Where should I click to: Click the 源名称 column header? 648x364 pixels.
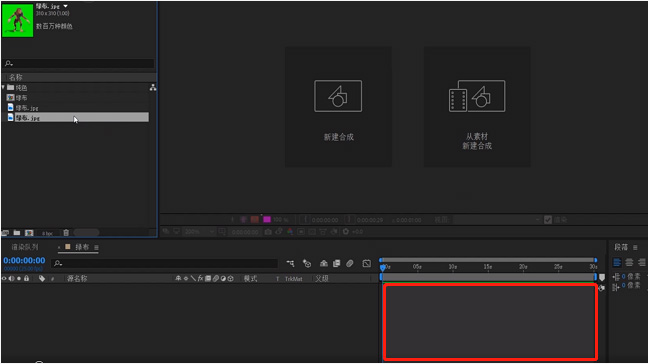point(77,278)
